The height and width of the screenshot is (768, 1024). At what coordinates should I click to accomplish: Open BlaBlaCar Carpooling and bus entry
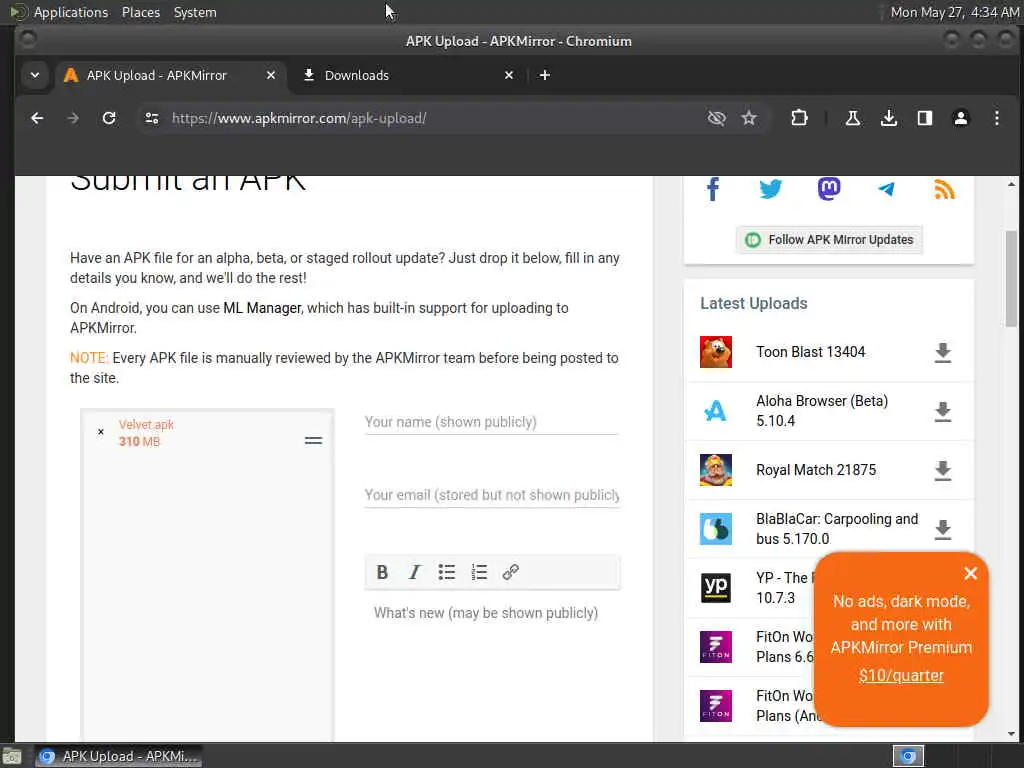[x=837, y=529]
